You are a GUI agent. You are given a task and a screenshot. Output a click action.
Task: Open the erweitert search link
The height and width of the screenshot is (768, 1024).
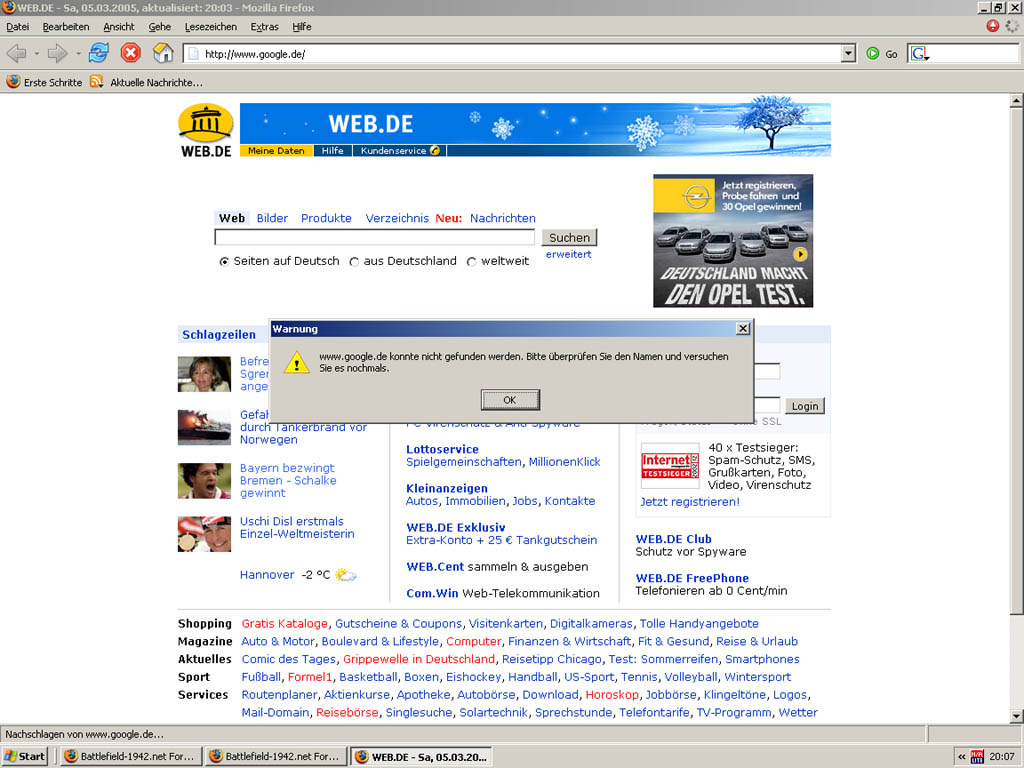tap(568, 254)
